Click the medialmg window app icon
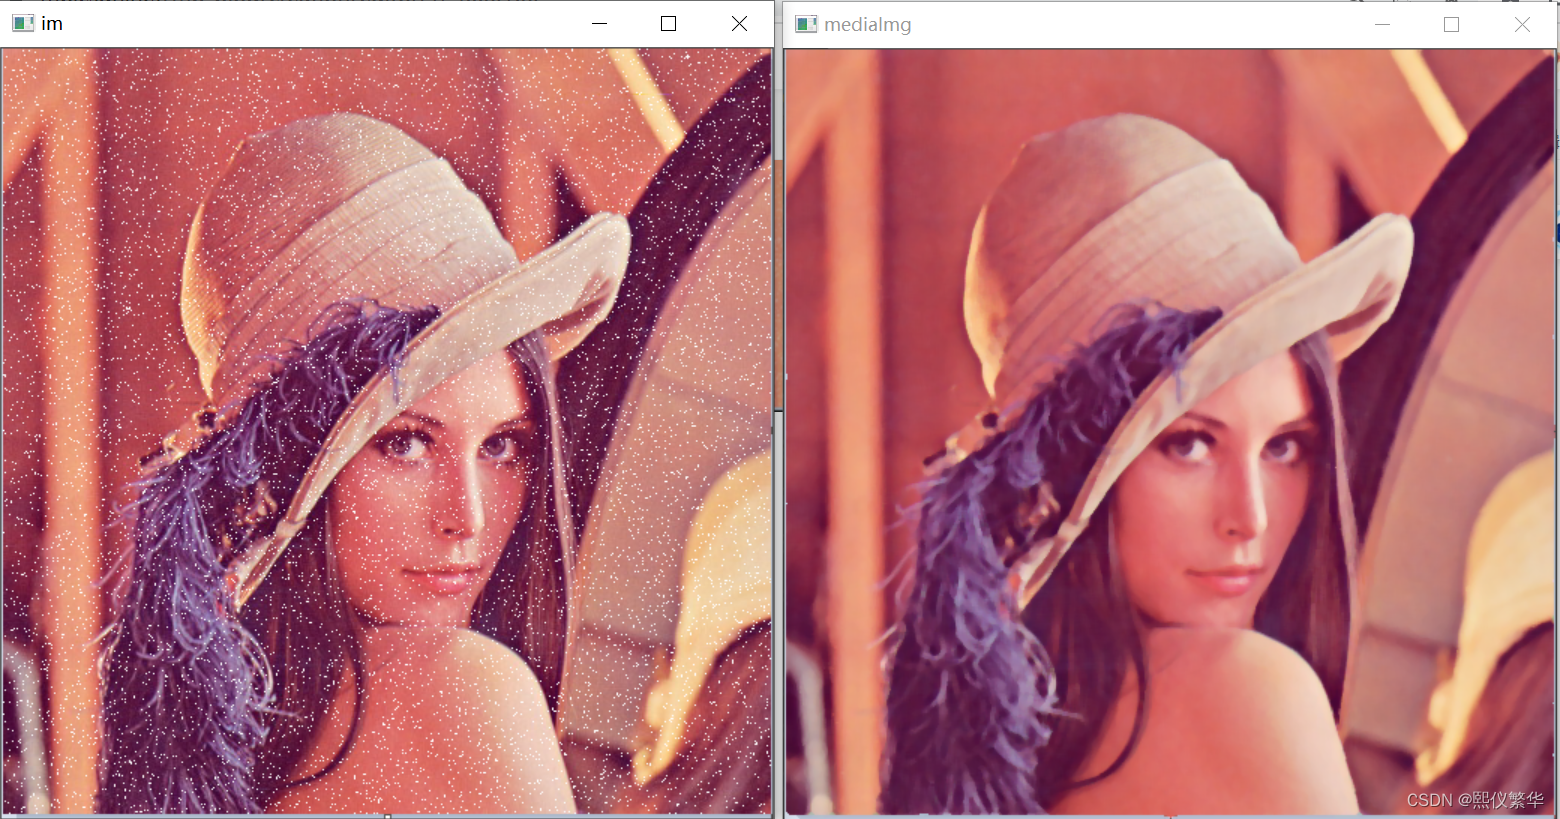The image size is (1560, 819). click(806, 24)
